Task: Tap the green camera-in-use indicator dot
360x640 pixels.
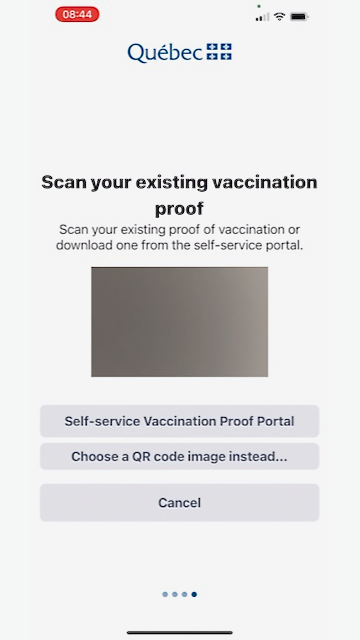Action: (259, 6)
